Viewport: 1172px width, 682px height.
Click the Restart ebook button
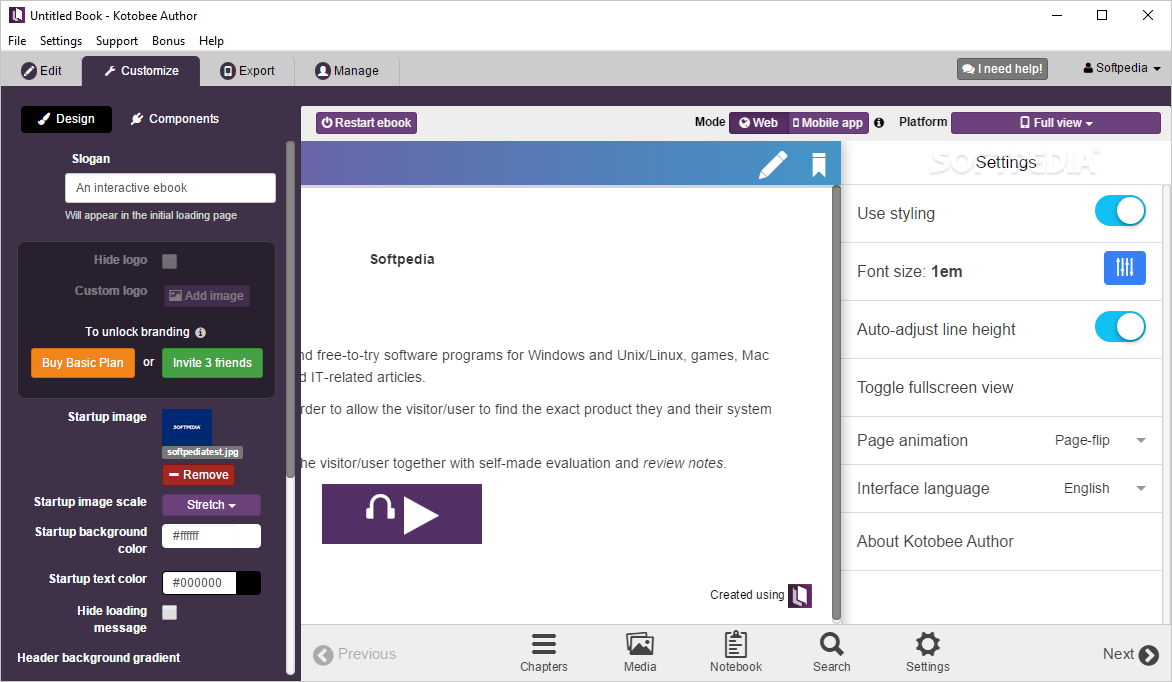366,123
